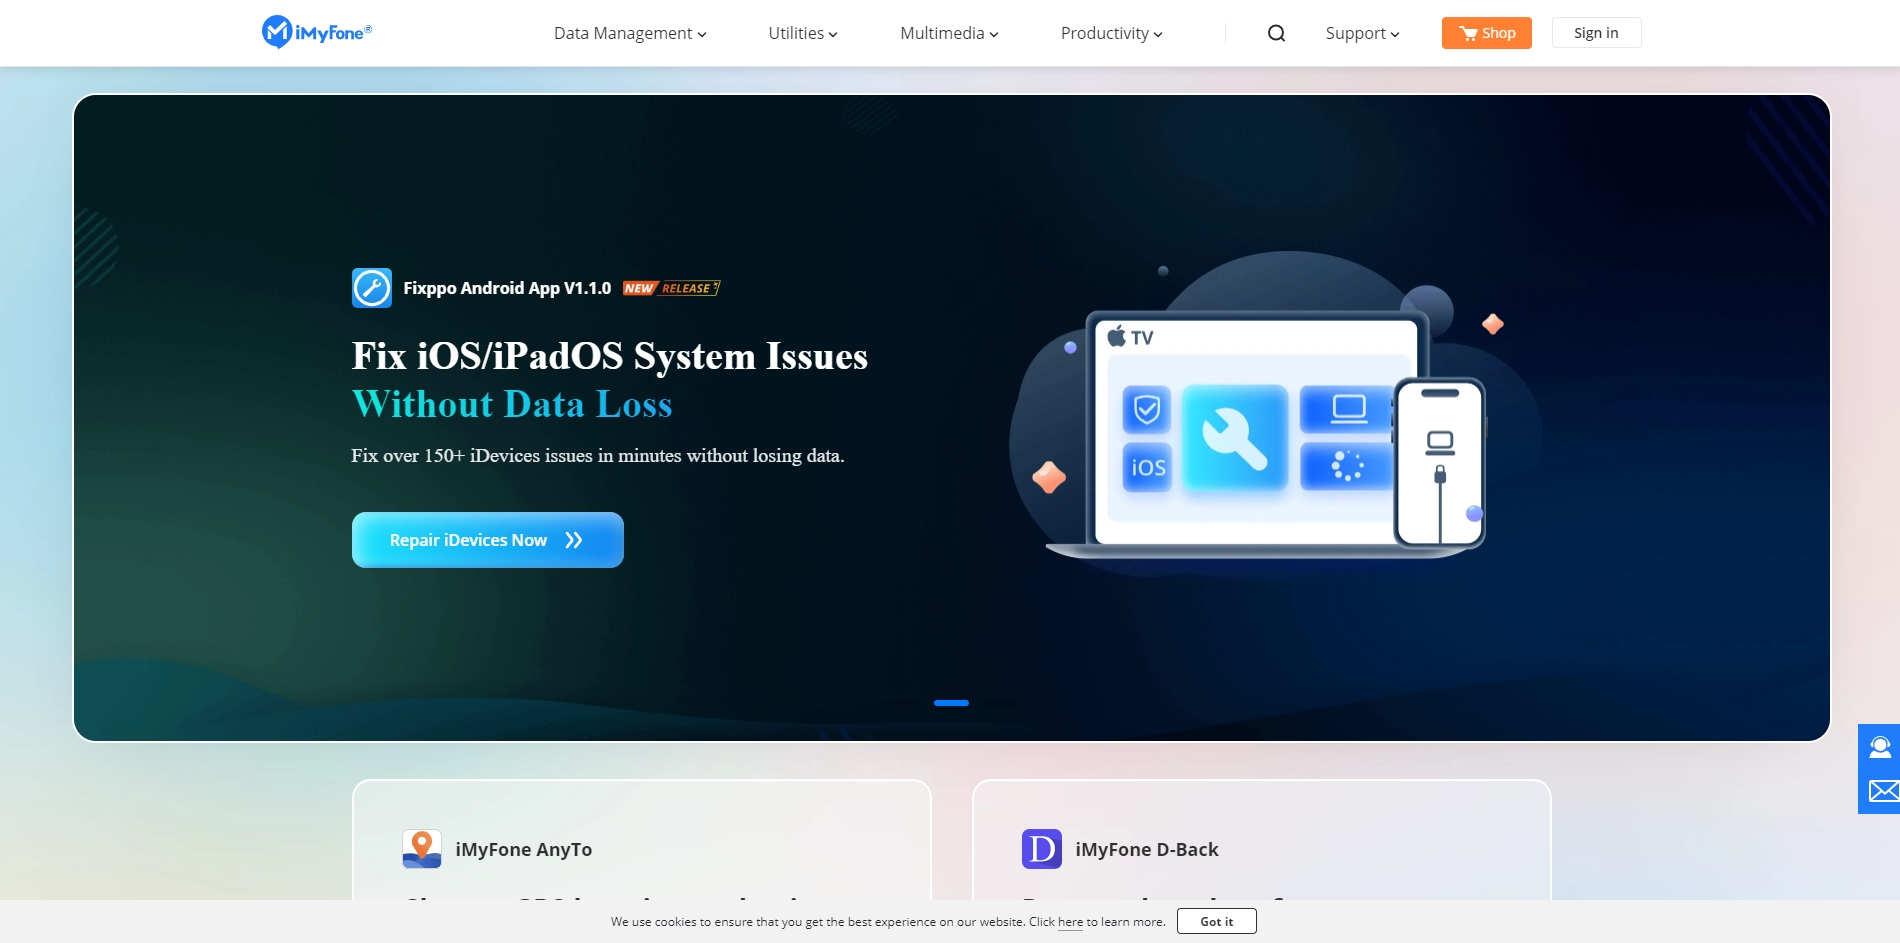
Task: Expand the Utilities menu
Action: pyautogui.click(x=803, y=33)
